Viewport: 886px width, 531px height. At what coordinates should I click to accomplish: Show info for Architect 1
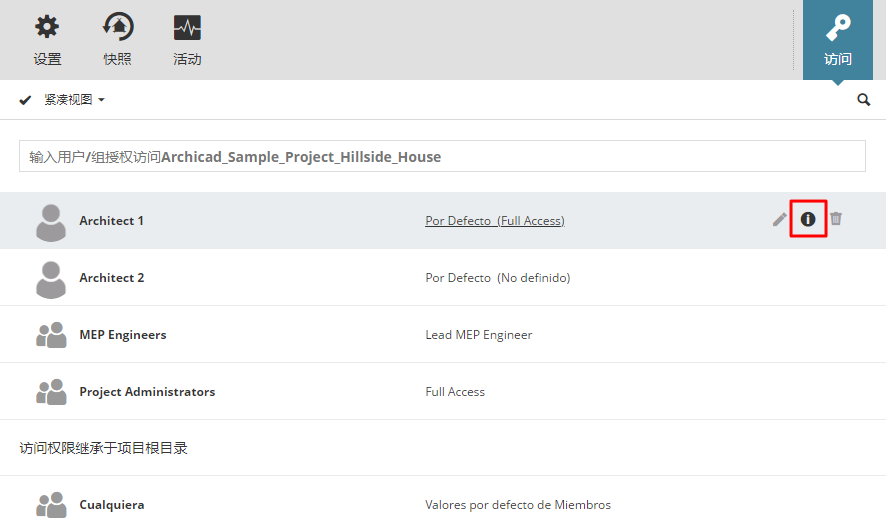(x=808, y=219)
